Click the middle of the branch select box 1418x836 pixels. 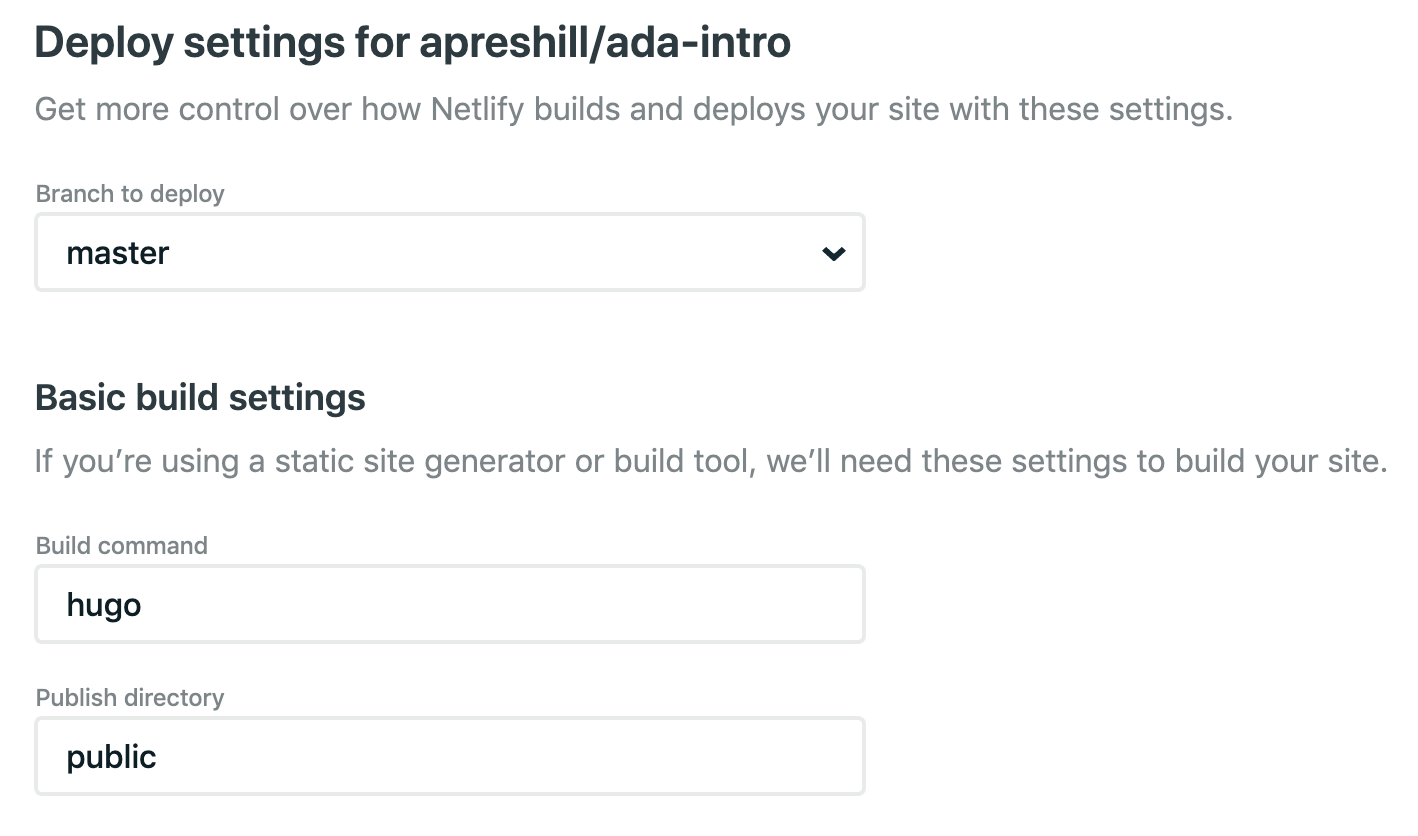click(x=450, y=253)
